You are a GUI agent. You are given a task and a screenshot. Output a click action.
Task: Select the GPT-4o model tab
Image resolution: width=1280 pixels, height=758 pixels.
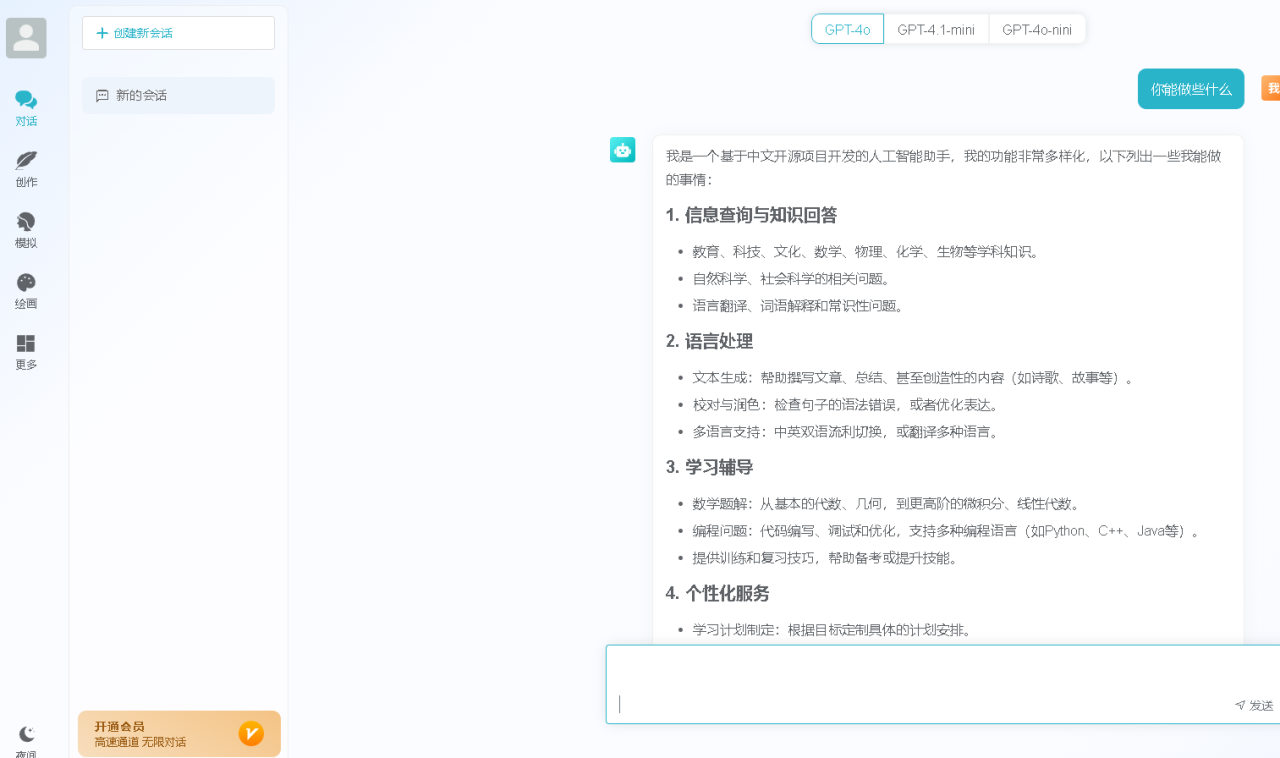pyautogui.click(x=847, y=30)
